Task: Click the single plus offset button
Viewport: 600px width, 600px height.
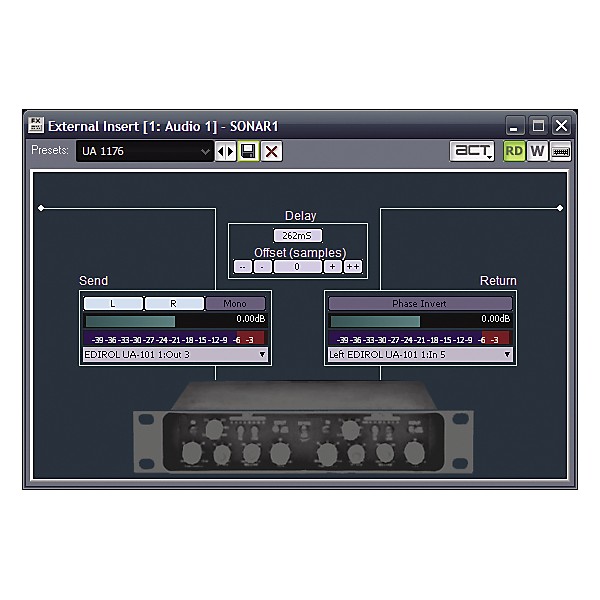Action: (333, 267)
